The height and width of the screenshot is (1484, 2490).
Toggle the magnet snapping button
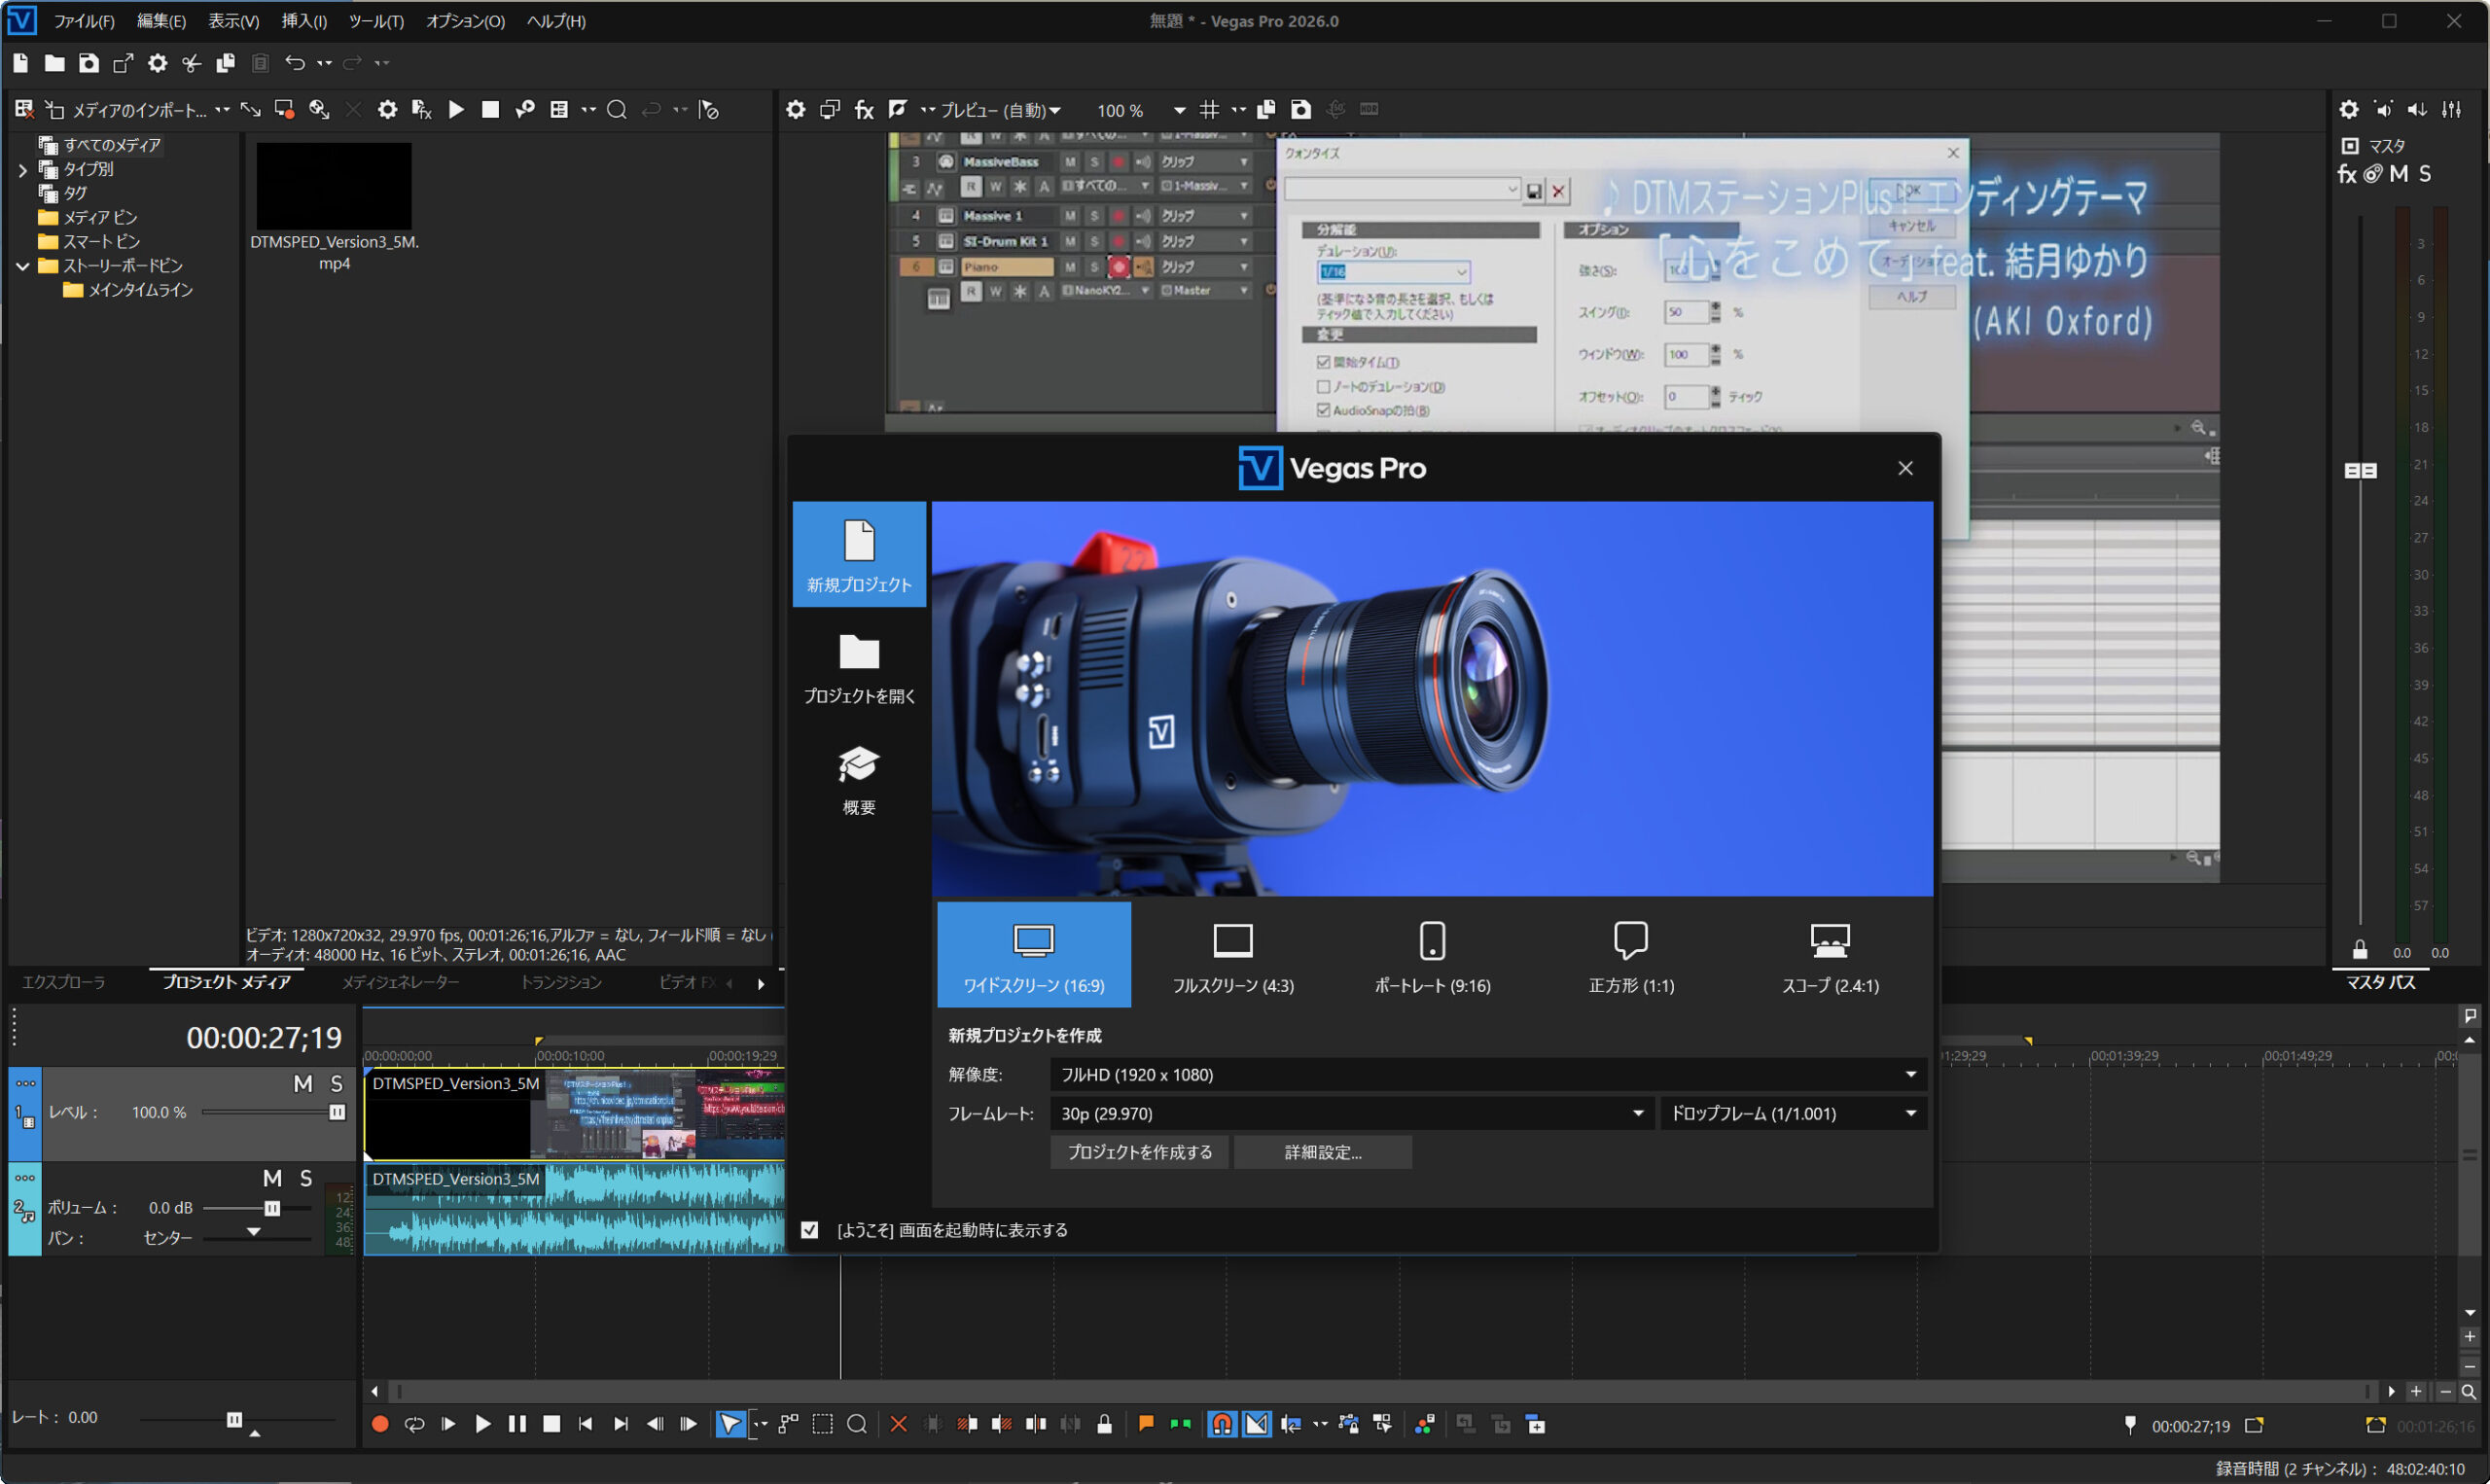coord(1222,1424)
